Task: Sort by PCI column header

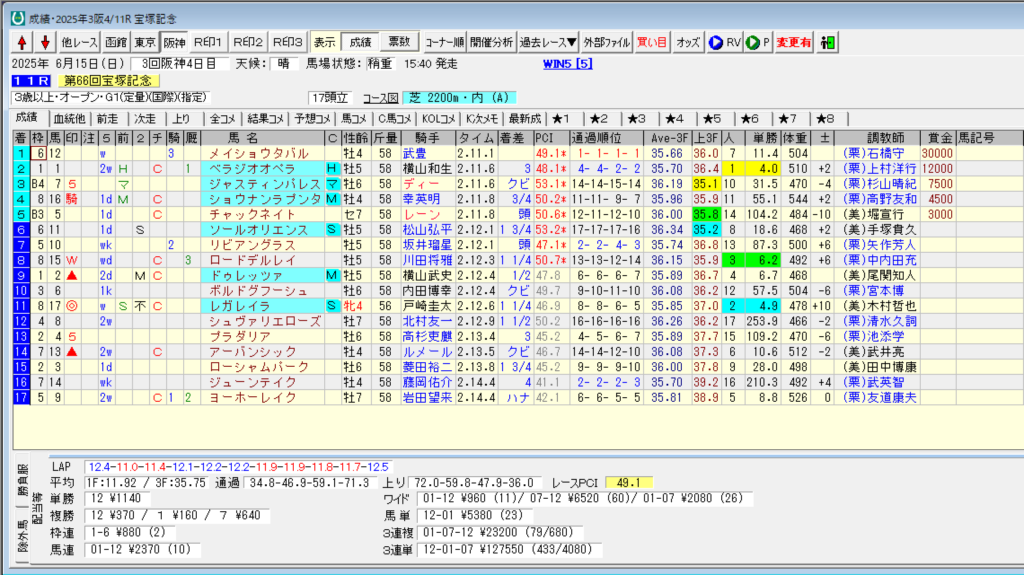Action: click(x=551, y=138)
